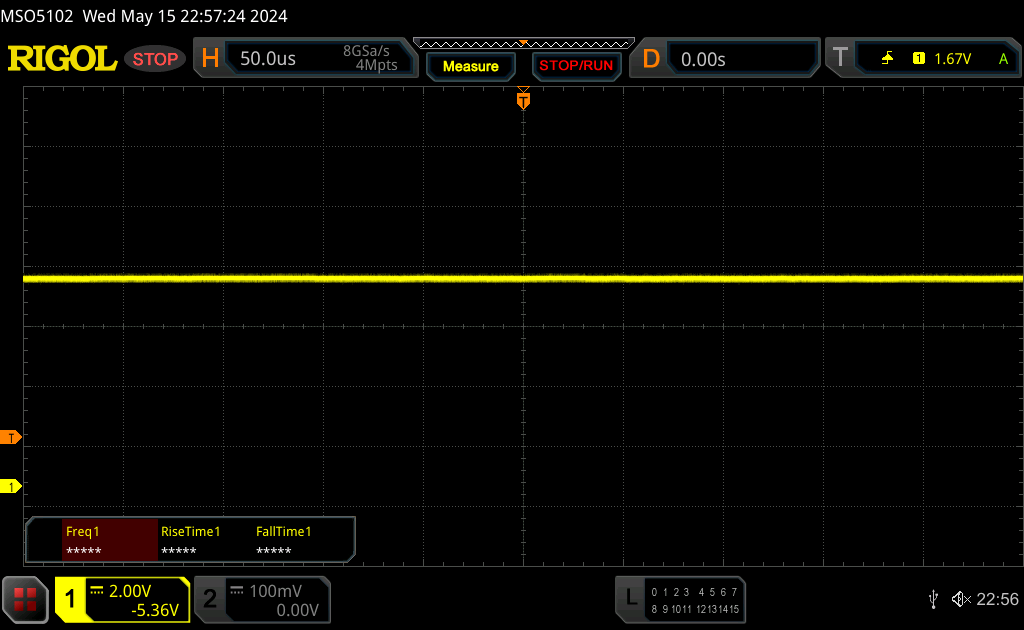
Task: Open the logic analyzer L icon
Action: click(631, 598)
